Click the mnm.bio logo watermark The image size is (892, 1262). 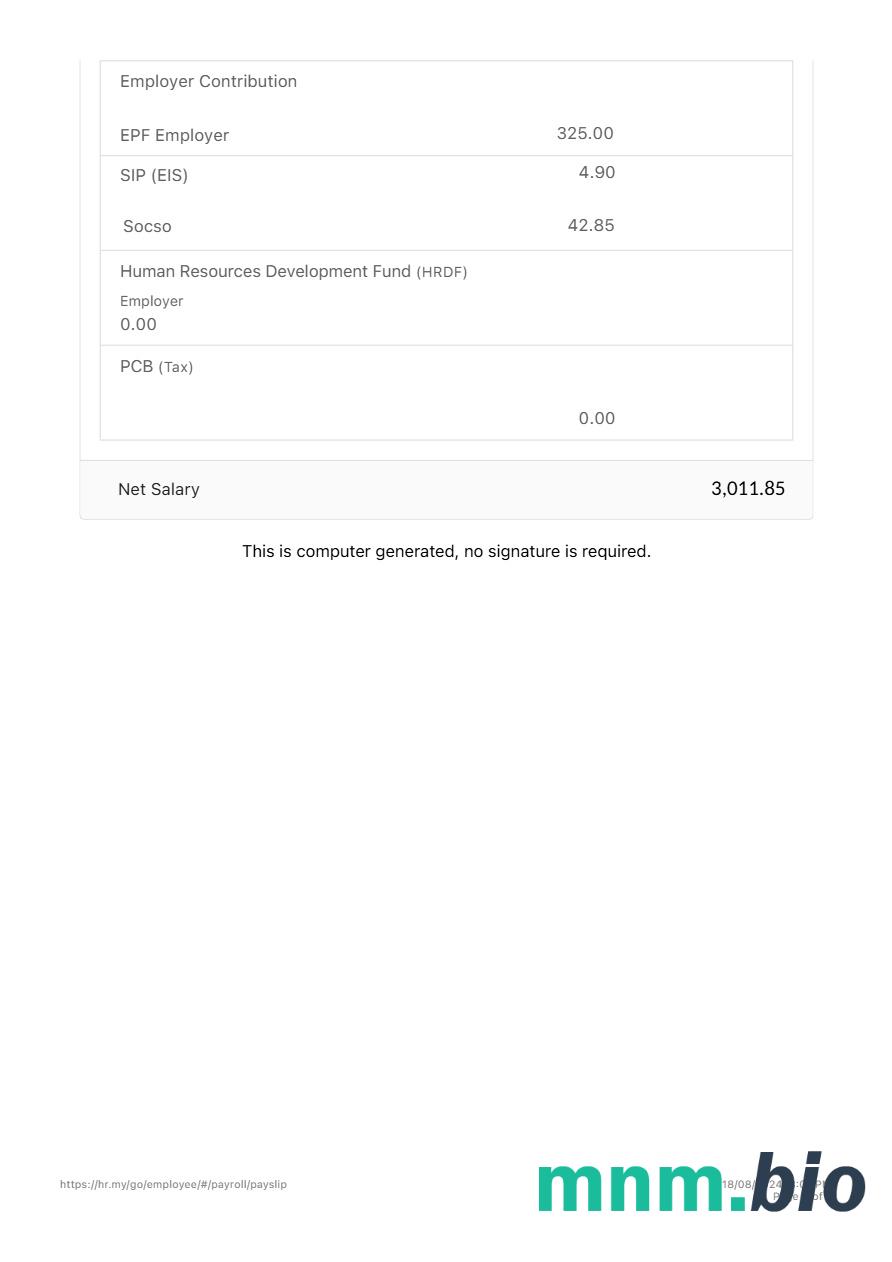[700, 1186]
